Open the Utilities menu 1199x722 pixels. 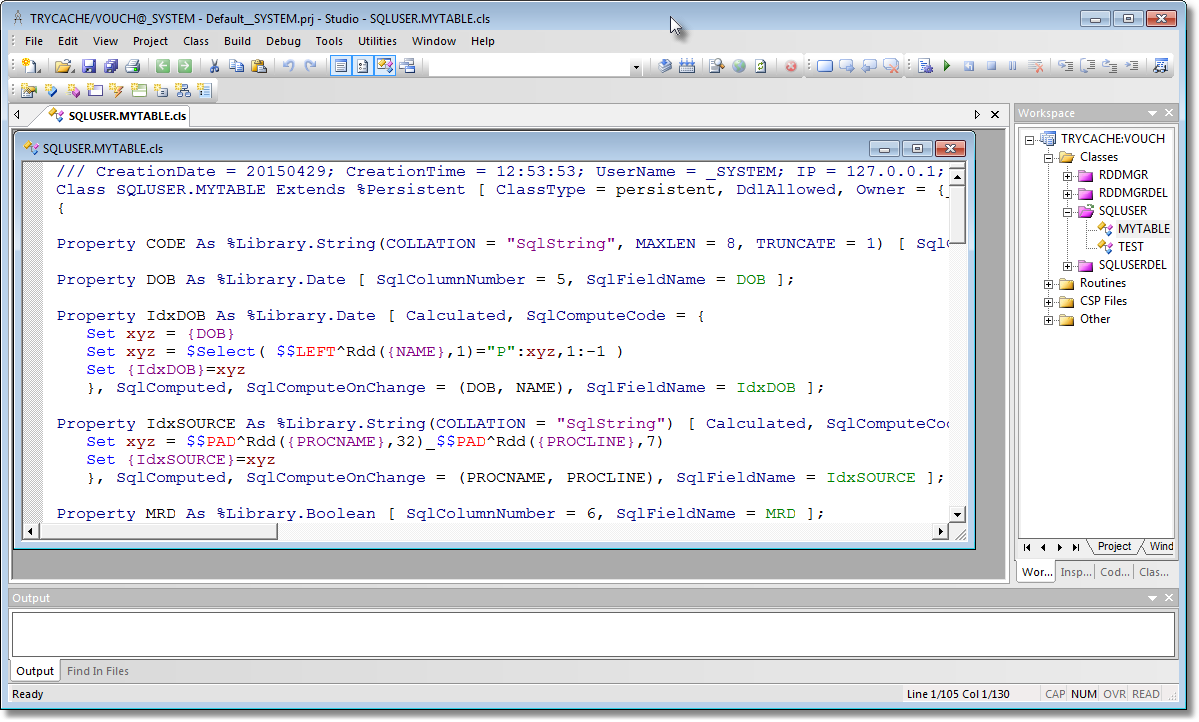coord(377,41)
